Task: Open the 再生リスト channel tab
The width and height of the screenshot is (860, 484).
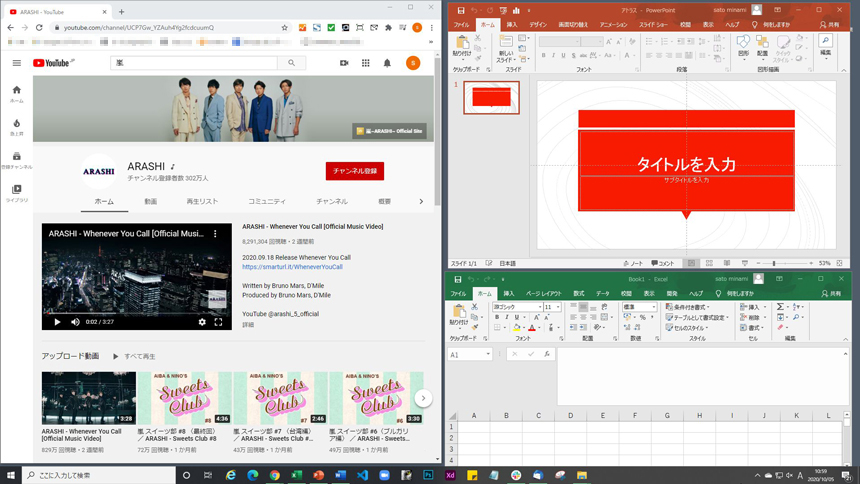Action: point(202,201)
